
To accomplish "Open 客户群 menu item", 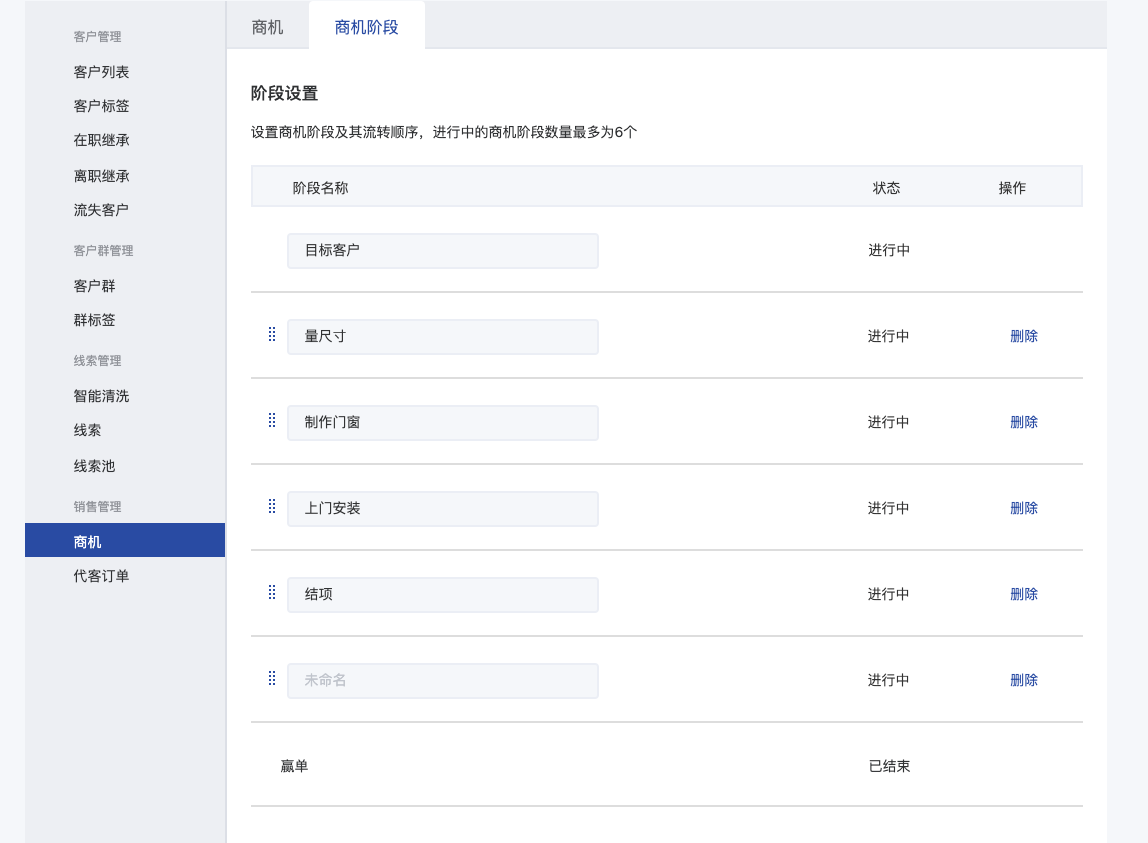I will (94, 286).
